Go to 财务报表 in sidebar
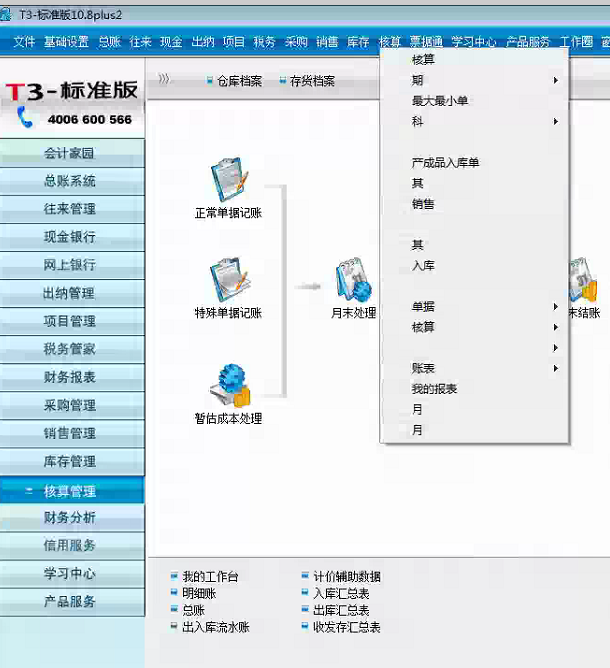610x668 pixels. click(x=72, y=377)
